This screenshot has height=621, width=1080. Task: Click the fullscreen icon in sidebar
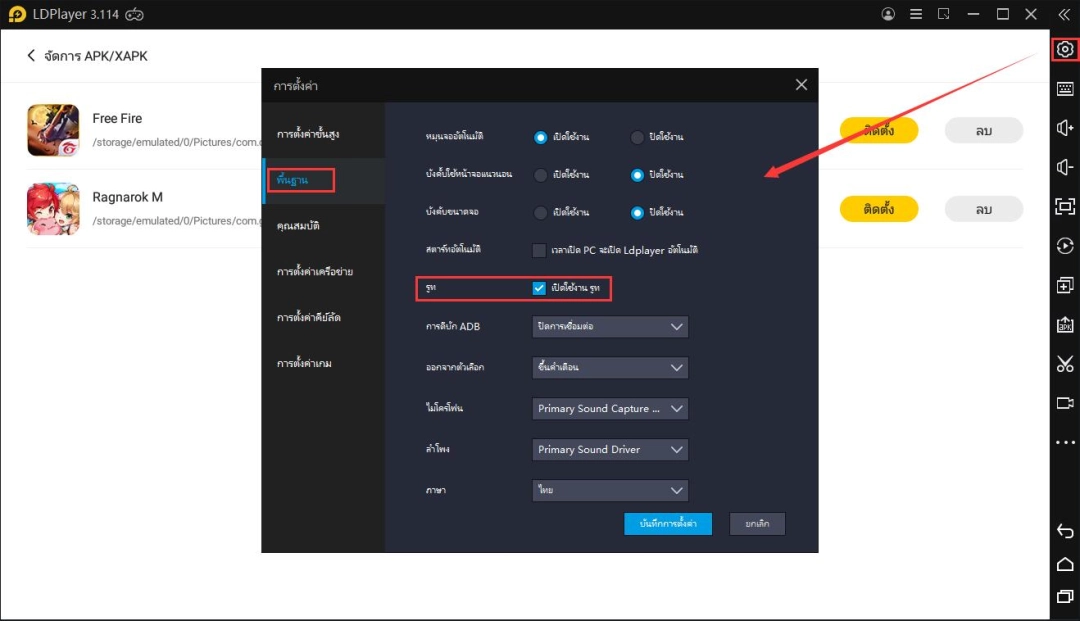1065,207
